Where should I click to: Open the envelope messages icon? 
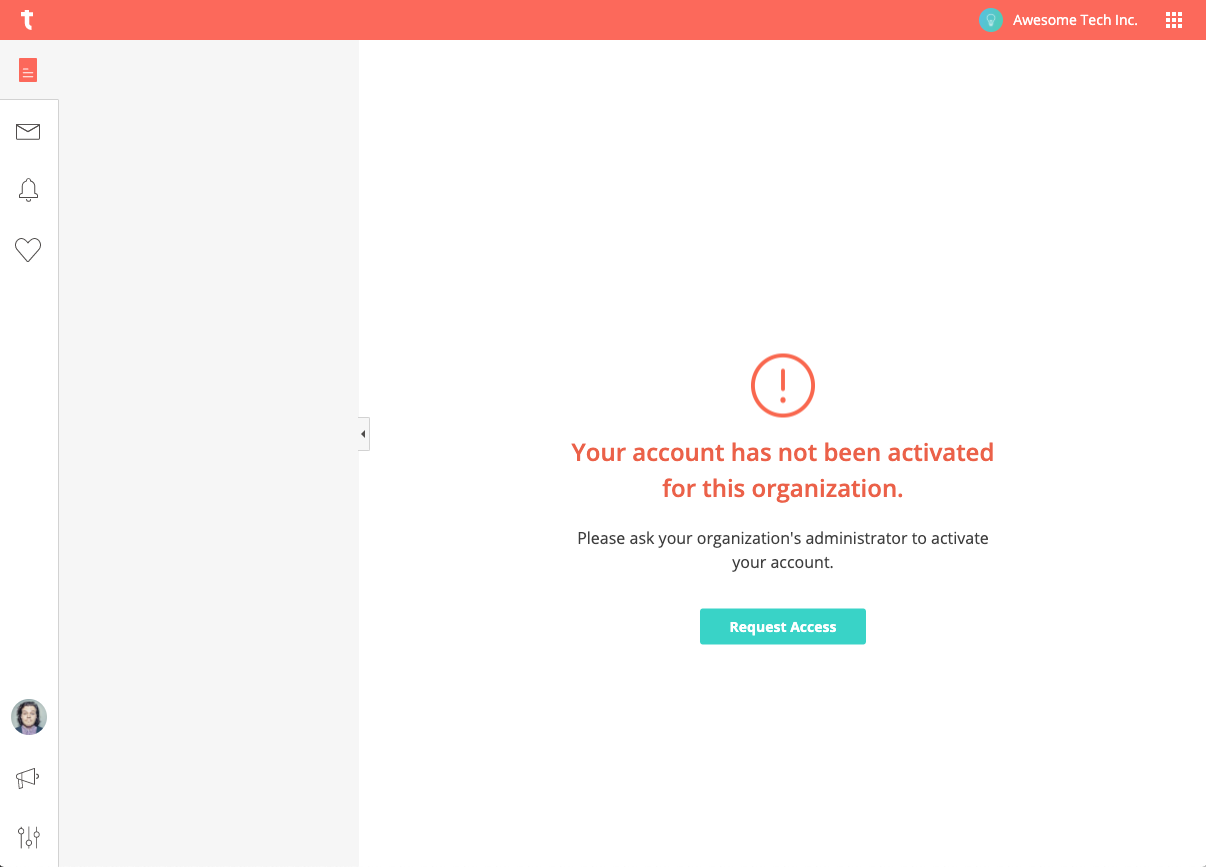[28, 131]
